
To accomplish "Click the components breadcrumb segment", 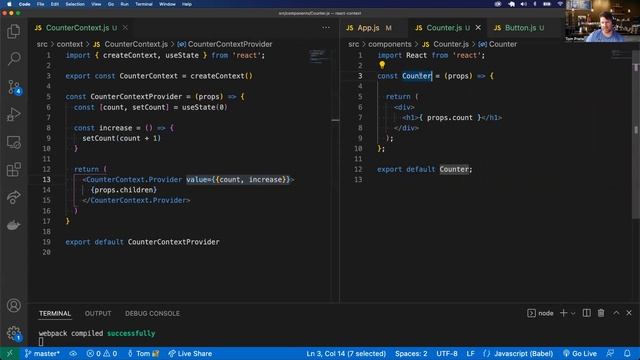I will point(390,44).
